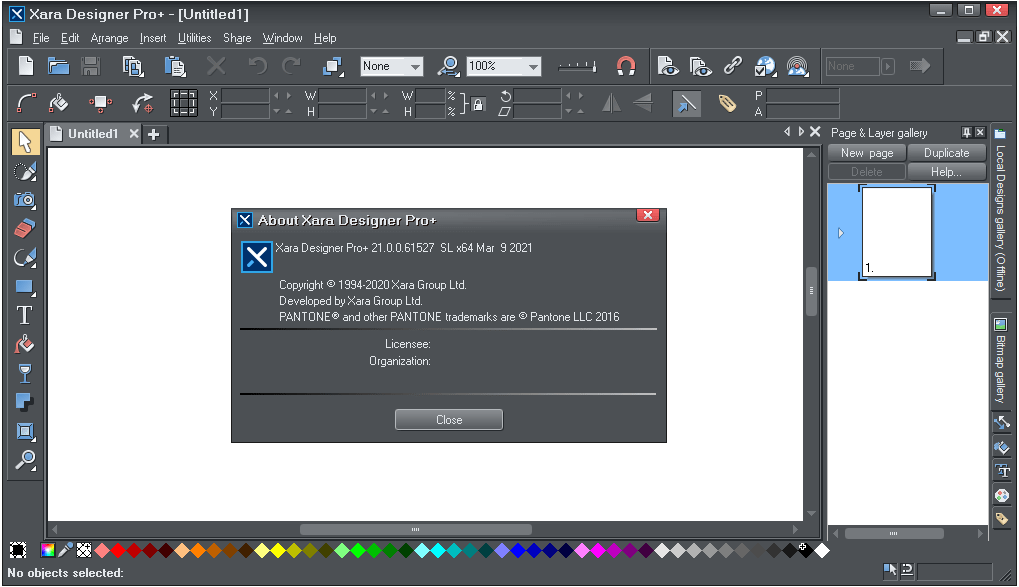Select the Photo camera tool
Screen dimensions: 1019x587
point(25,200)
